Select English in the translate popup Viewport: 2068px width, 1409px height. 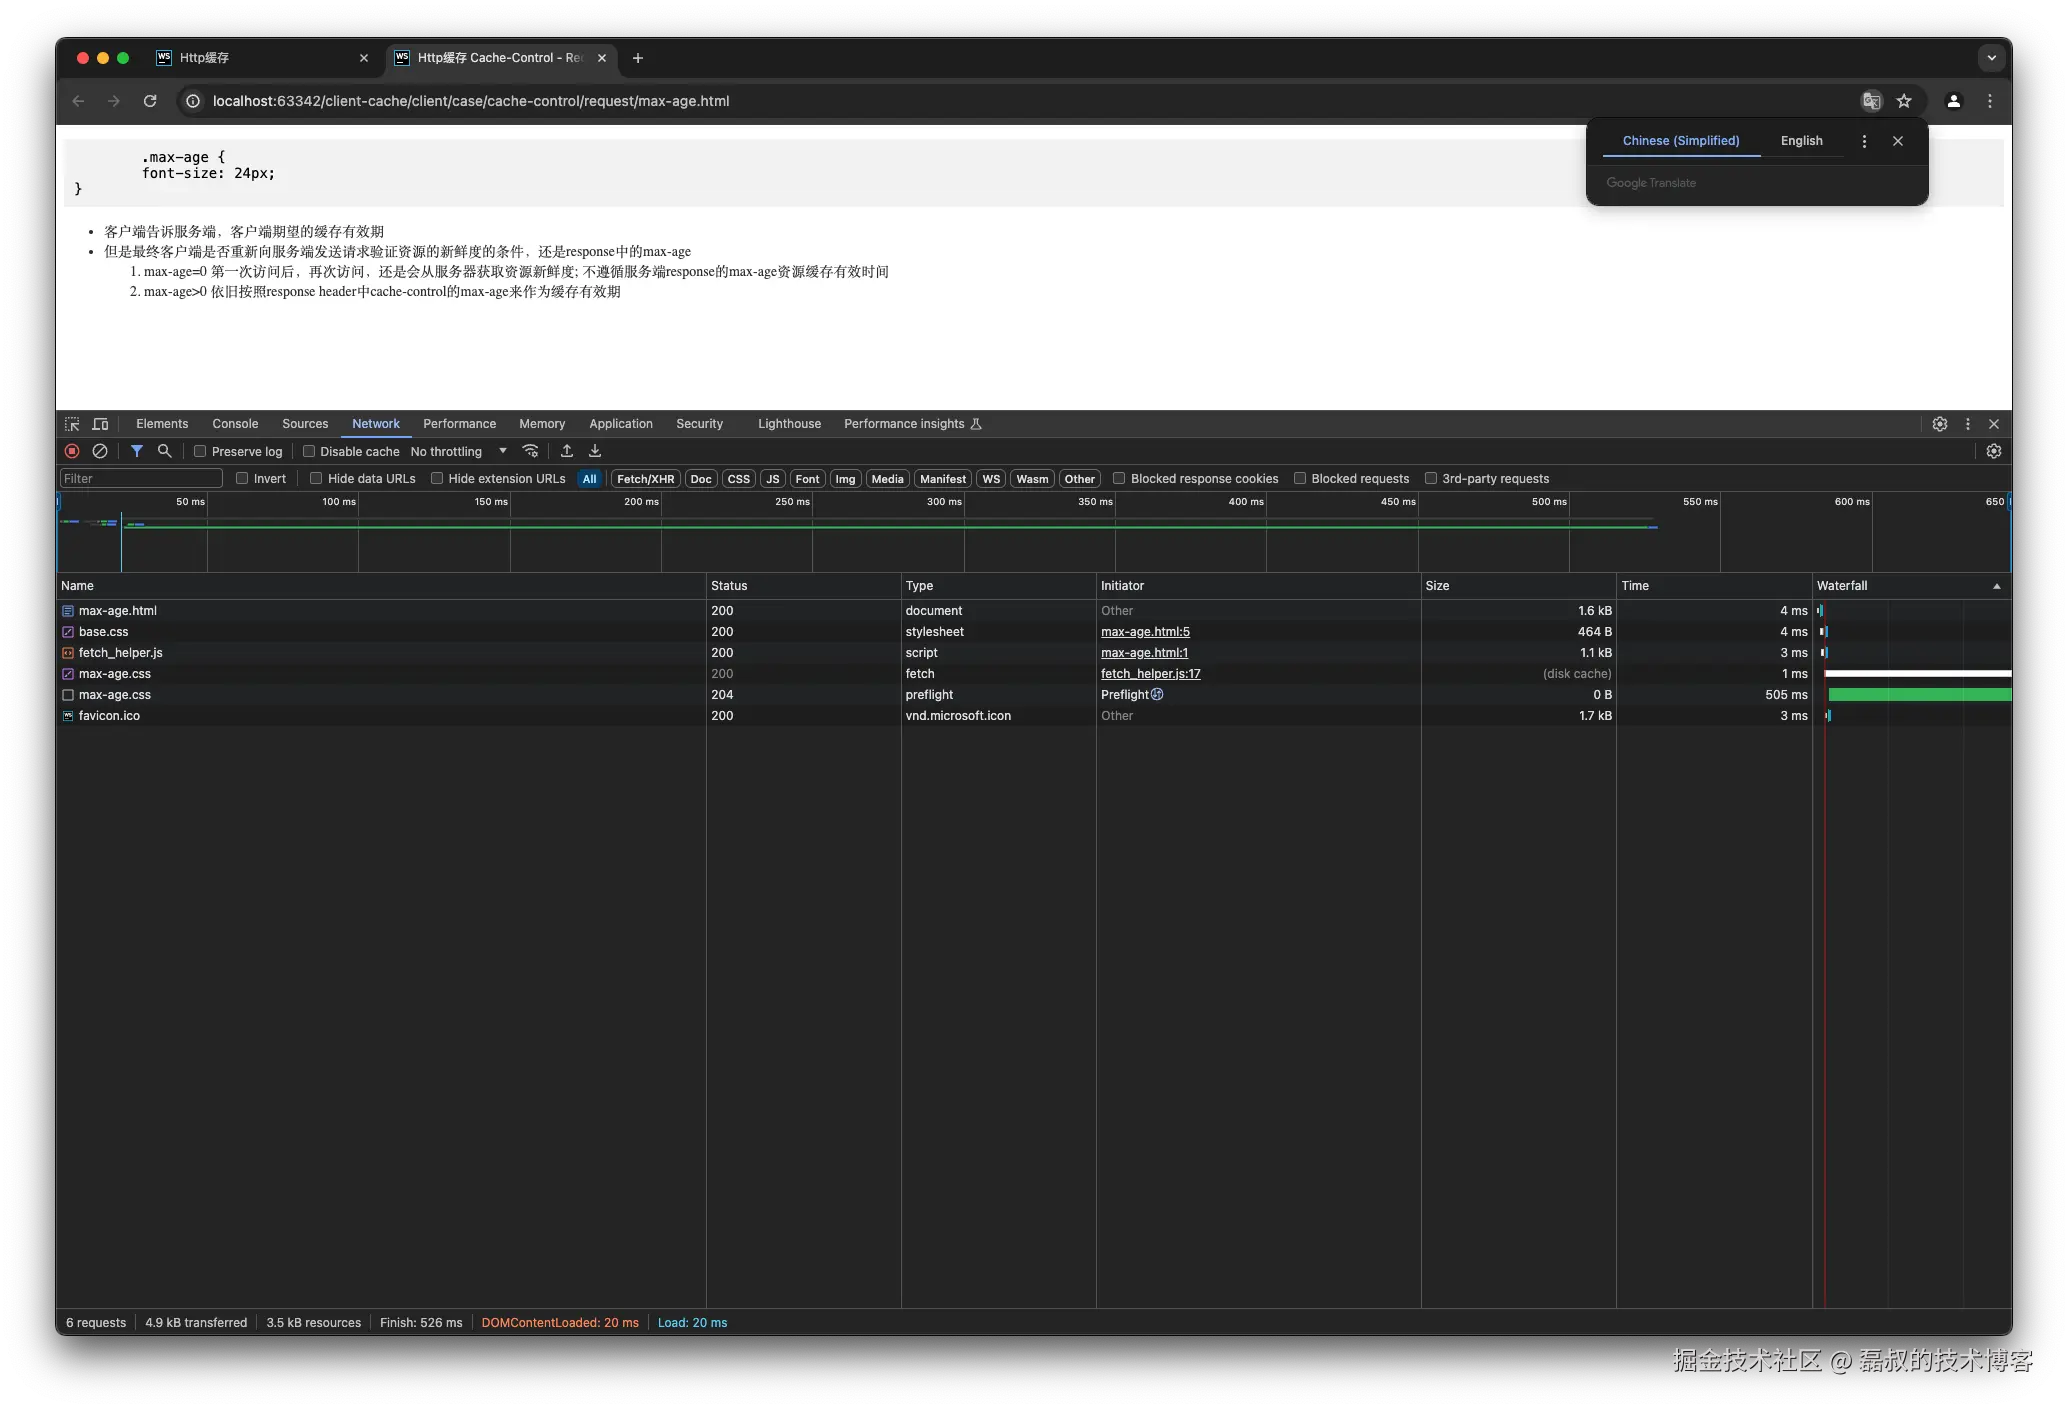(x=1801, y=141)
